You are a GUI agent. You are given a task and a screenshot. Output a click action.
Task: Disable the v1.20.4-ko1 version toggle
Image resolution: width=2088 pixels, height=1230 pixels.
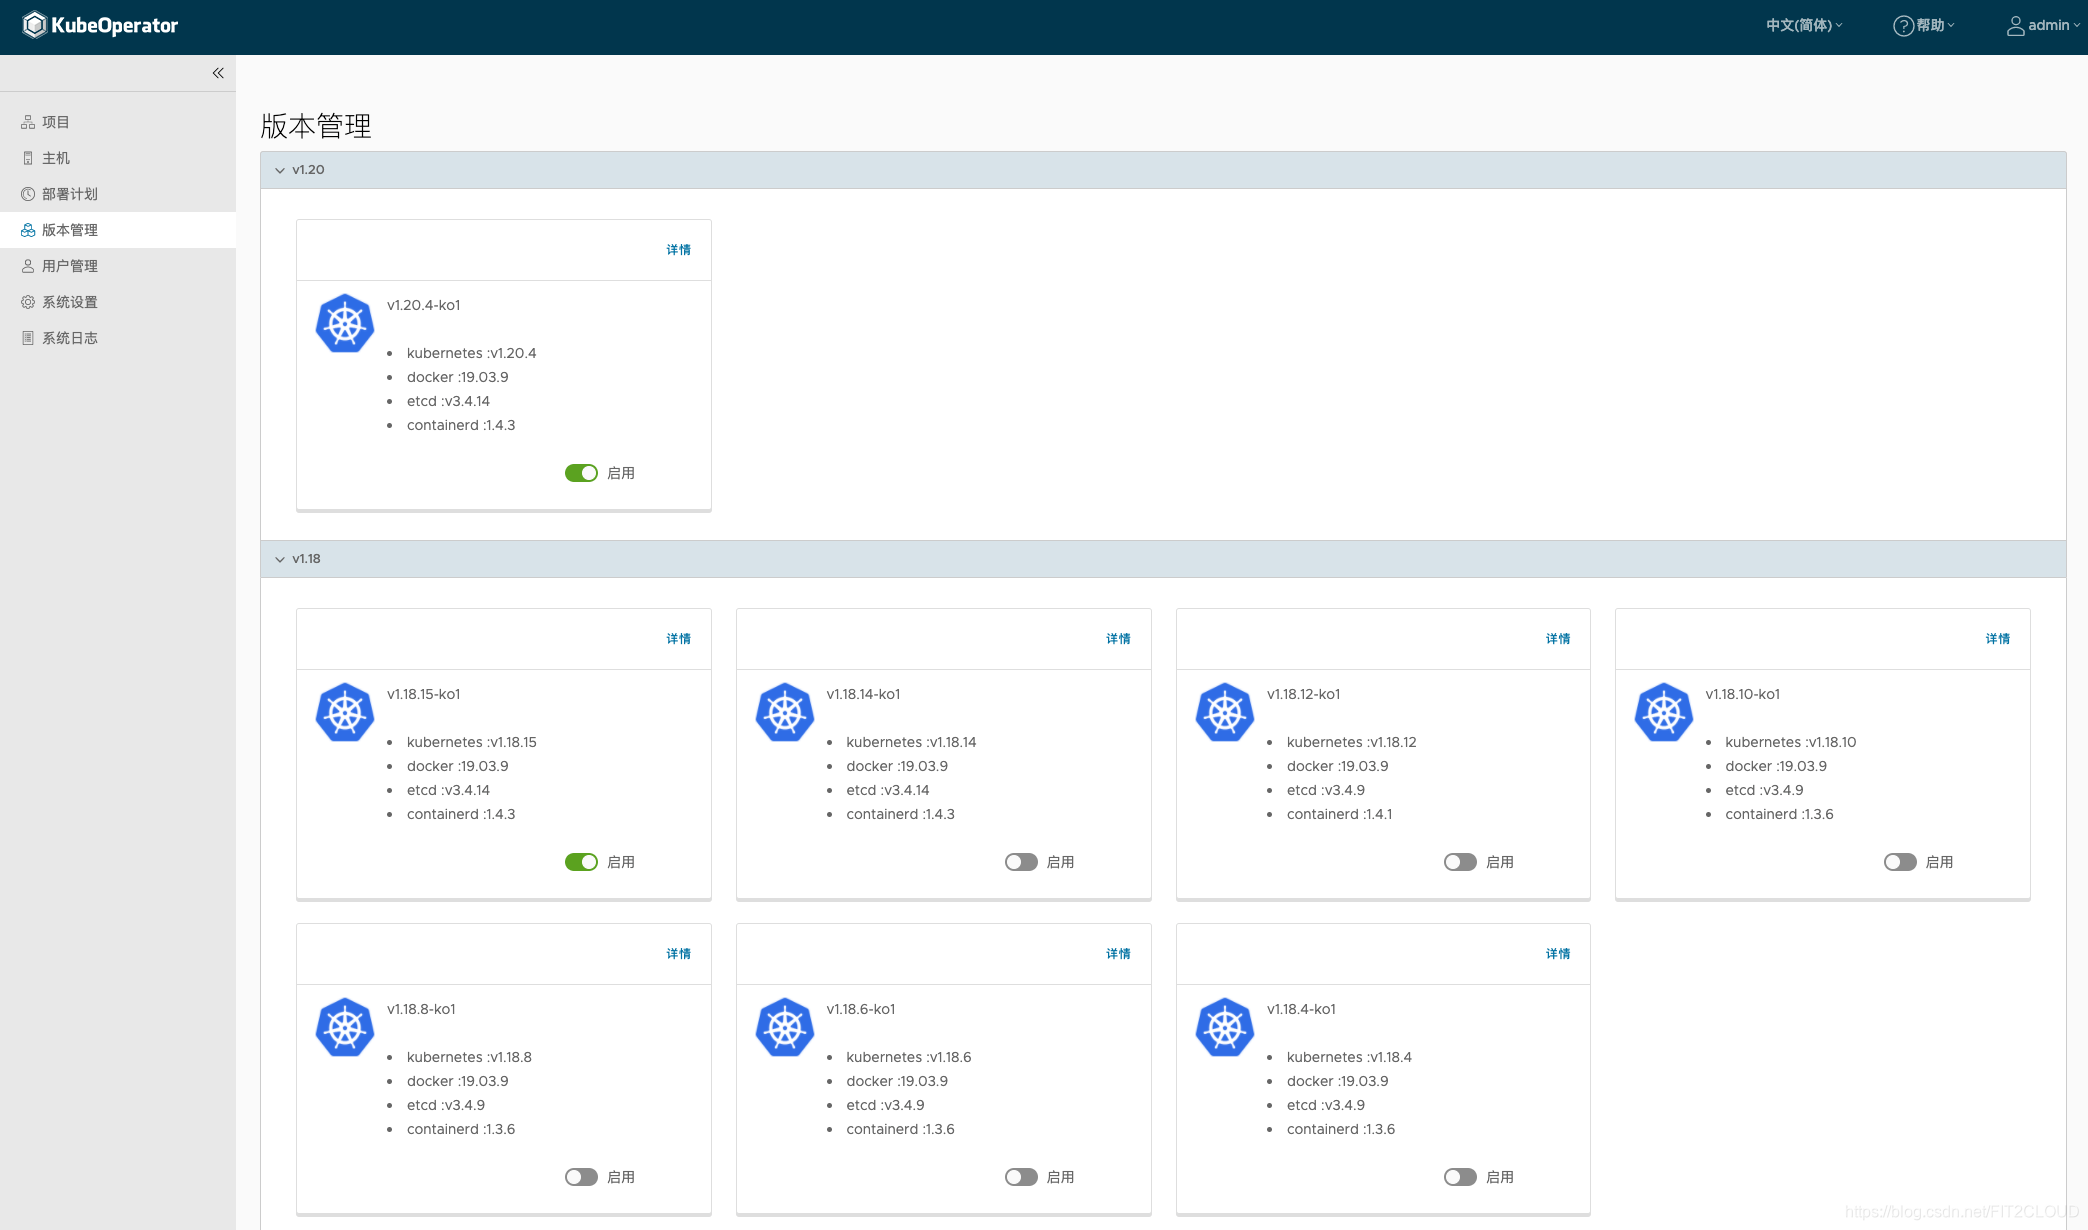point(581,473)
